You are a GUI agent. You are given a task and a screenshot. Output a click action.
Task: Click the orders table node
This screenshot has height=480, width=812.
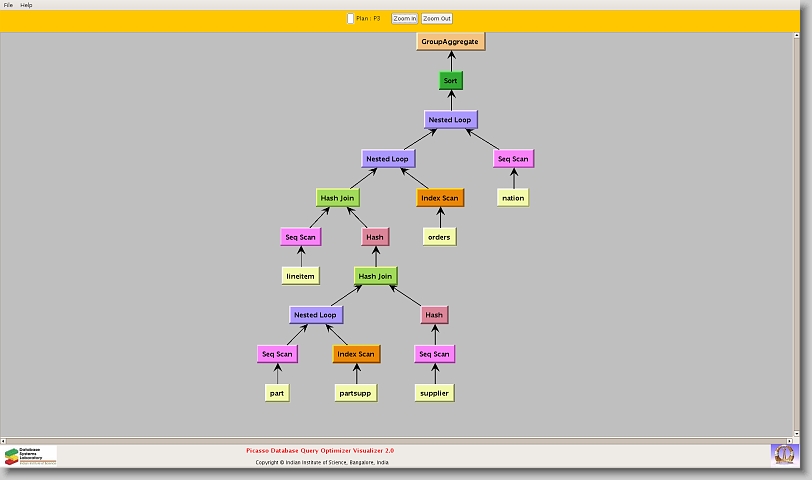pos(439,237)
